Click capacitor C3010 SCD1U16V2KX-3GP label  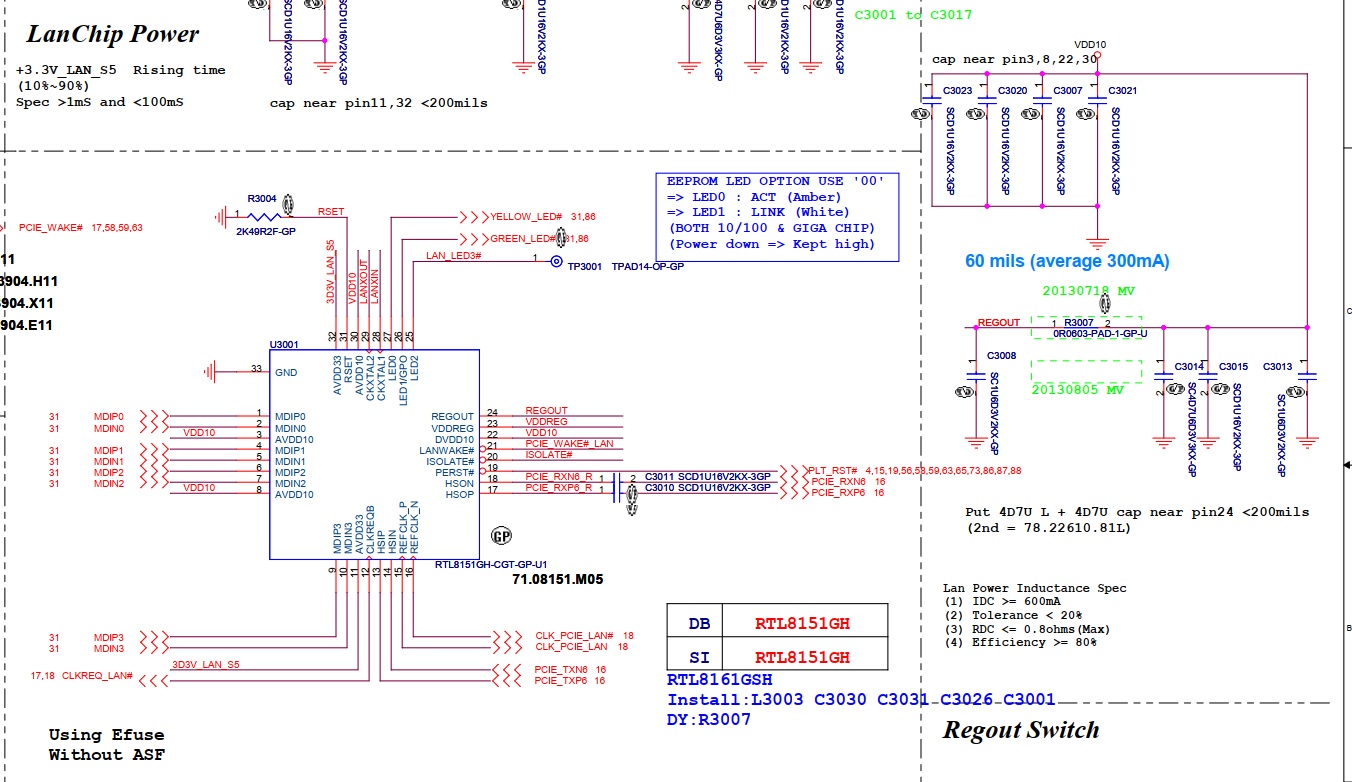coord(708,488)
